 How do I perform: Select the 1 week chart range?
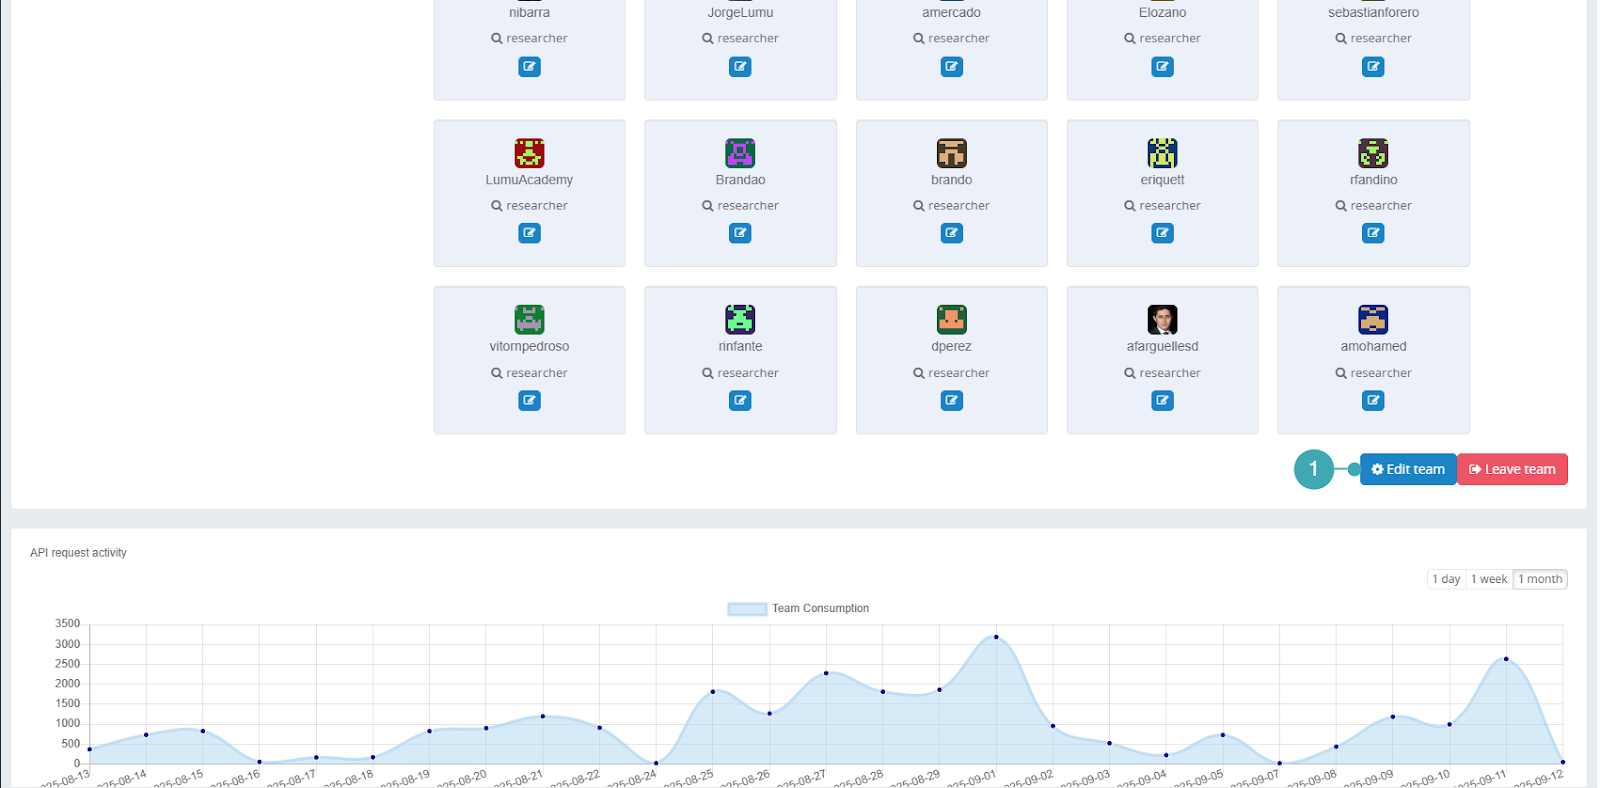point(1488,579)
